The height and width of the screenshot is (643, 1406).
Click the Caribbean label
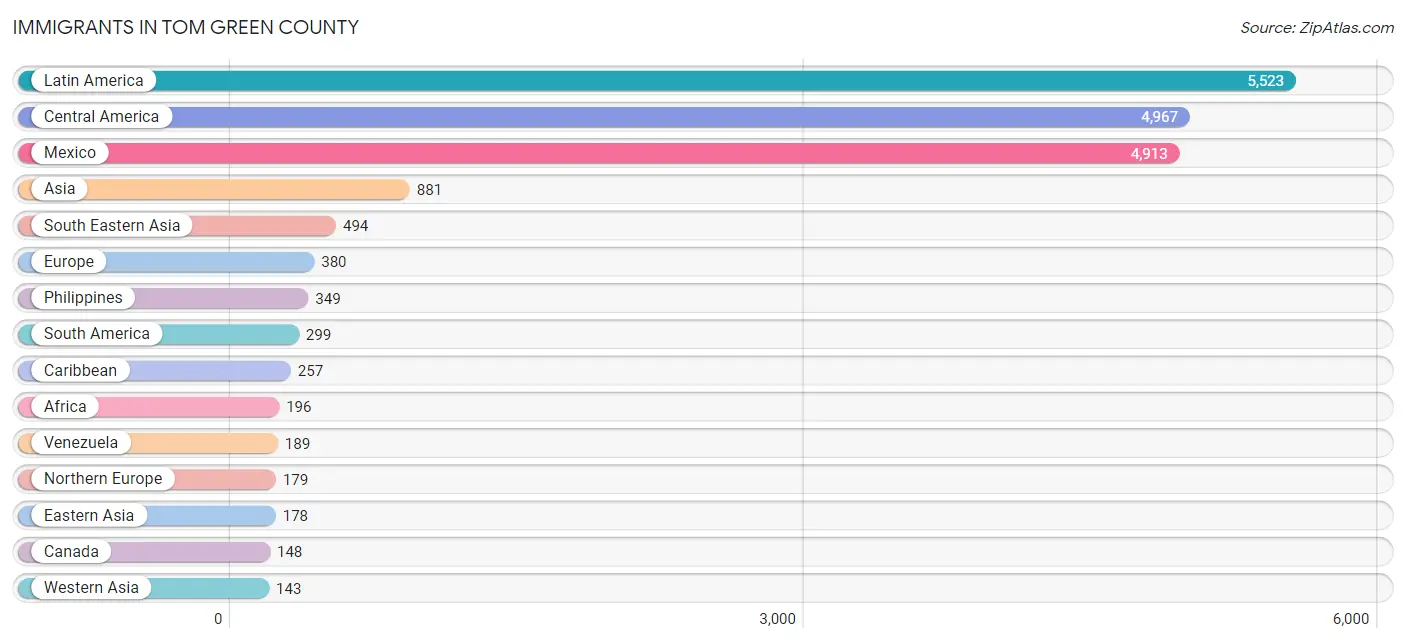coord(80,370)
